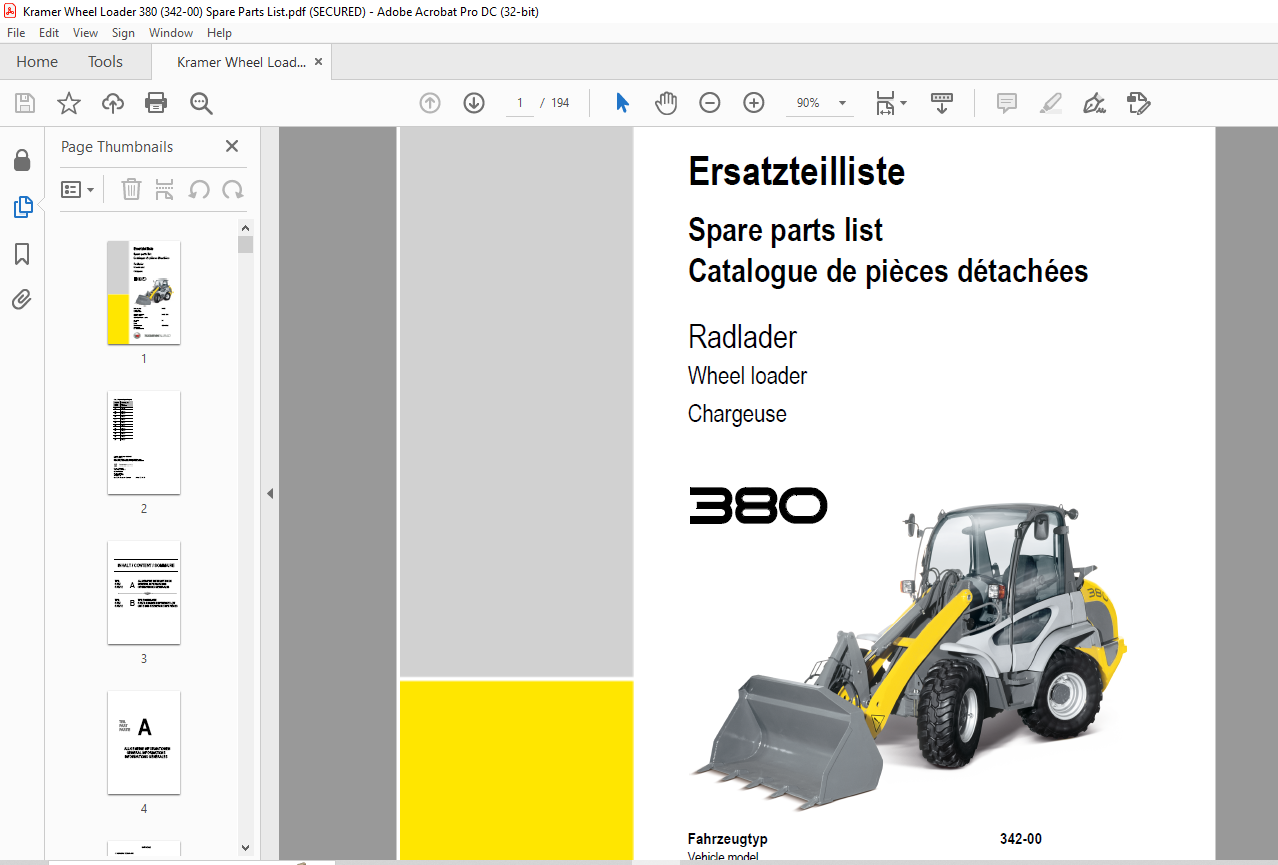
Task: Click the upload to cloud icon
Action: coord(113,103)
